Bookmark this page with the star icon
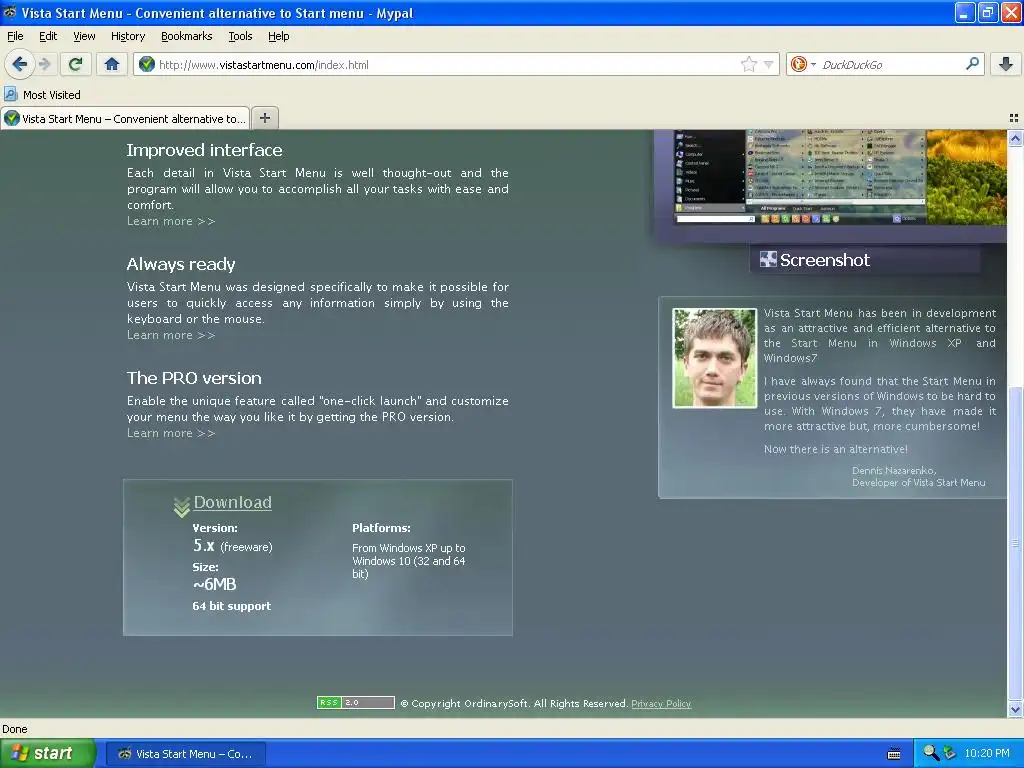Image resolution: width=1024 pixels, height=768 pixels. [748, 64]
